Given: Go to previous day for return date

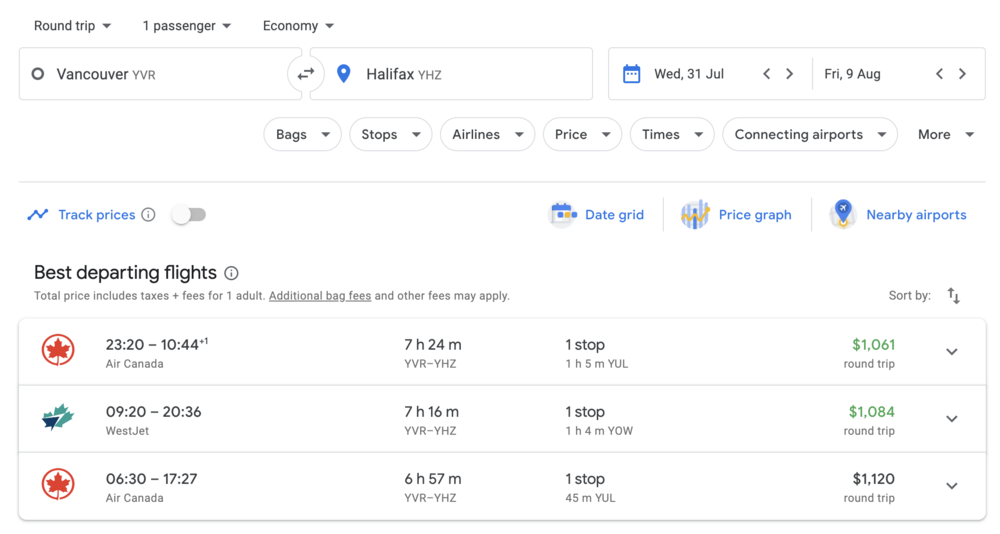Looking at the screenshot, I should click(939, 74).
